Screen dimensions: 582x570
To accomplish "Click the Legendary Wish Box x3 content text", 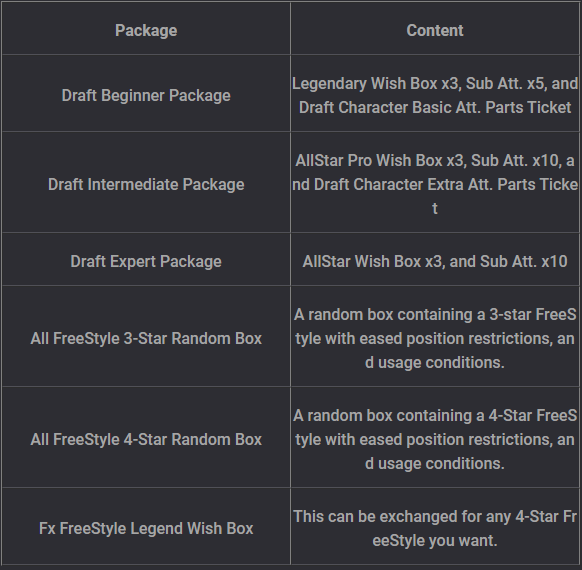I will pyautogui.click(x=435, y=95).
